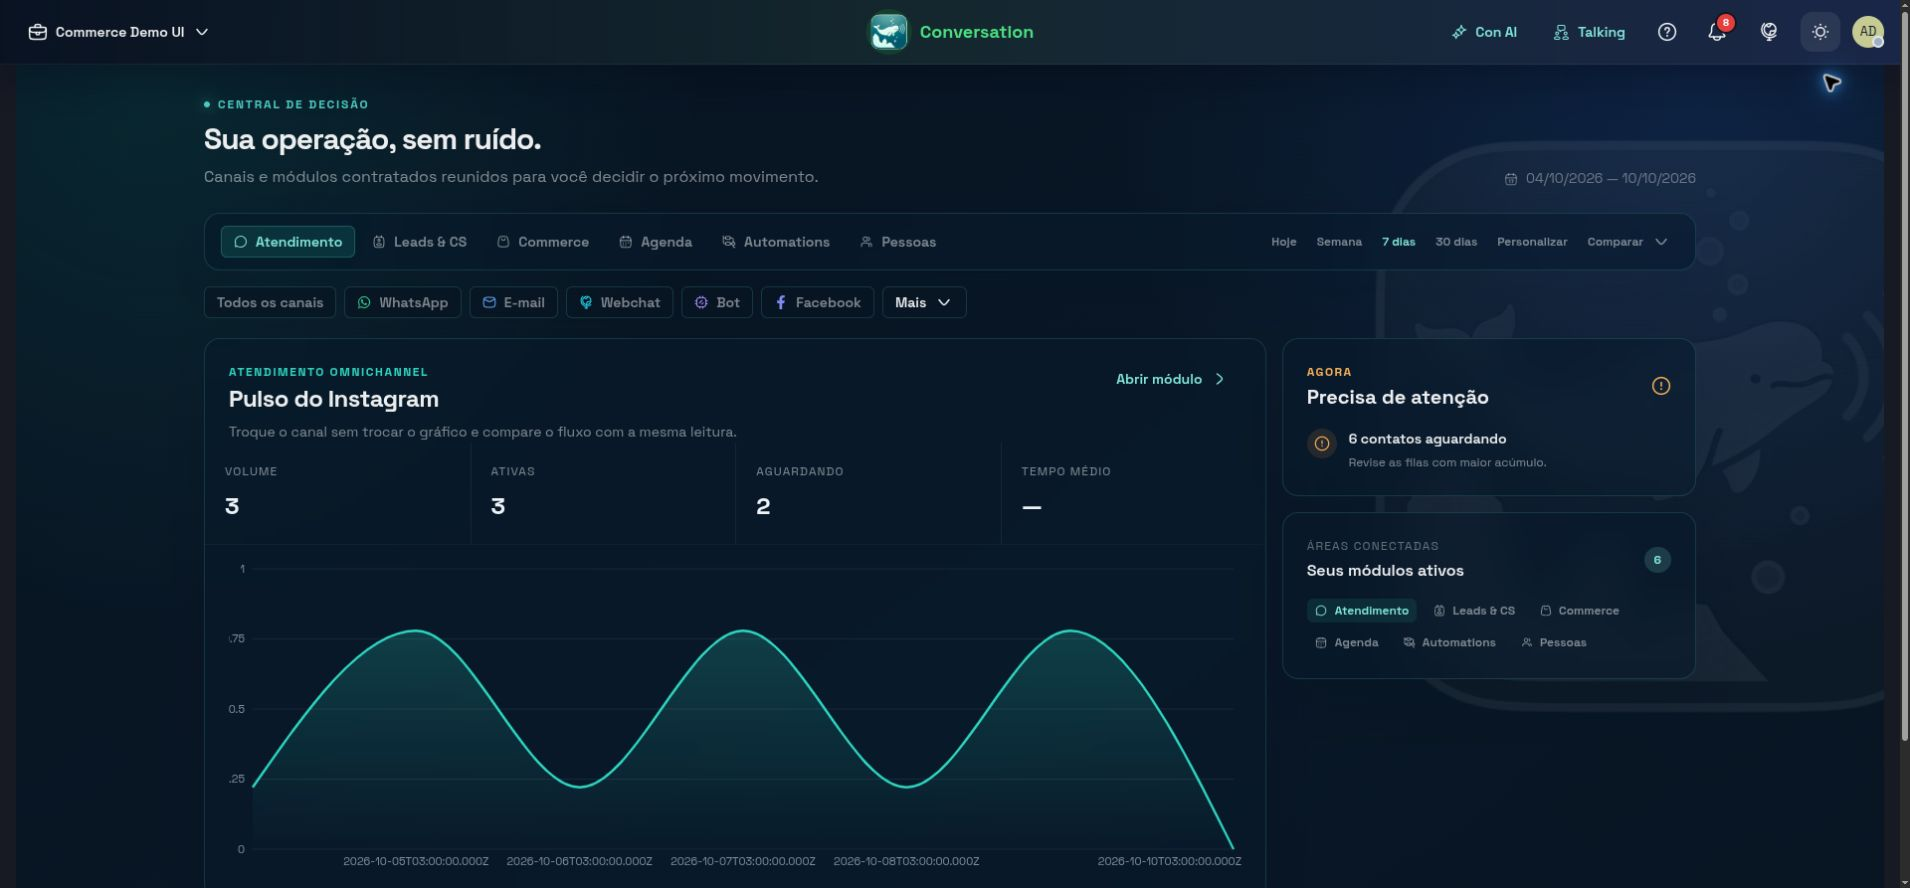1910x888 pixels.
Task: Switch to the Leads & CS tab
Action: coord(420,242)
